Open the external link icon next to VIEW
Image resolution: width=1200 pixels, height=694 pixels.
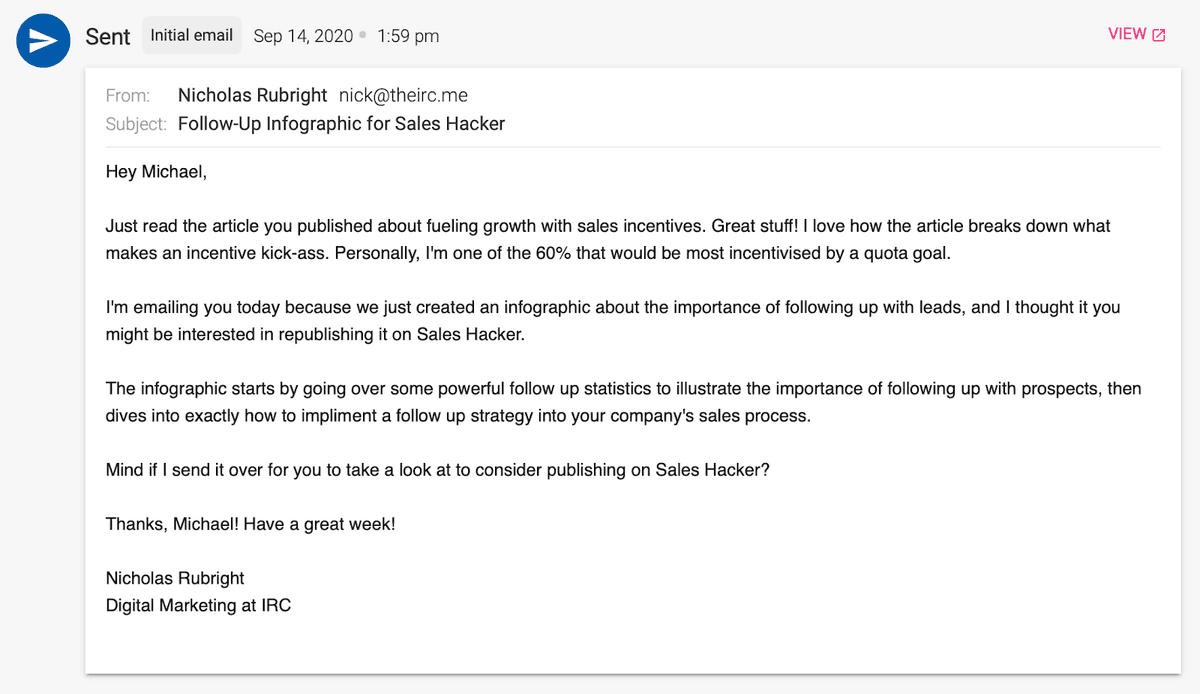(x=1159, y=35)
